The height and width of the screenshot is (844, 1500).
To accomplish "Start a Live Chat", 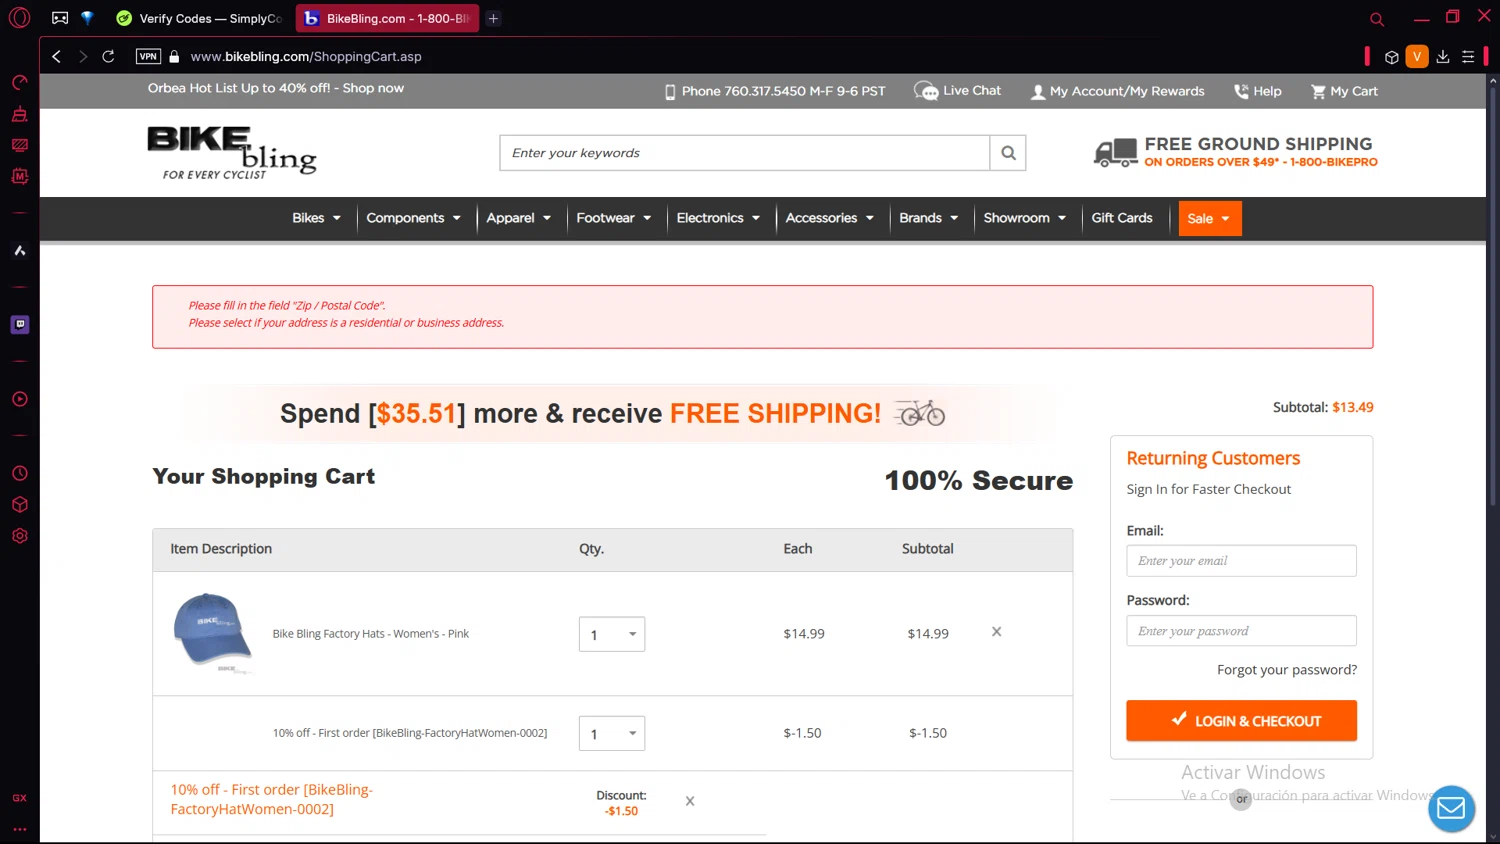I will [958, 91].
